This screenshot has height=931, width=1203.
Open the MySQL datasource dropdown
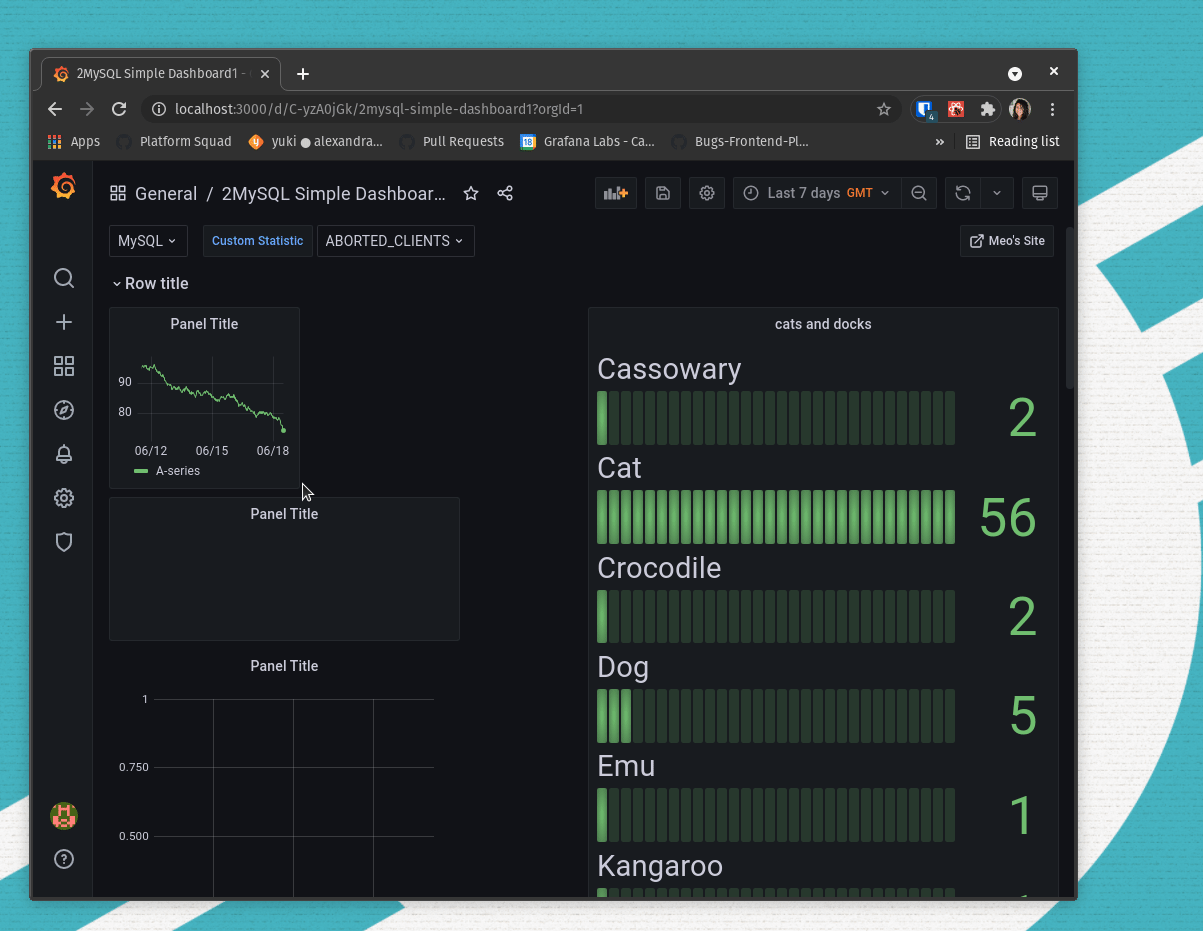pos(148,241)
